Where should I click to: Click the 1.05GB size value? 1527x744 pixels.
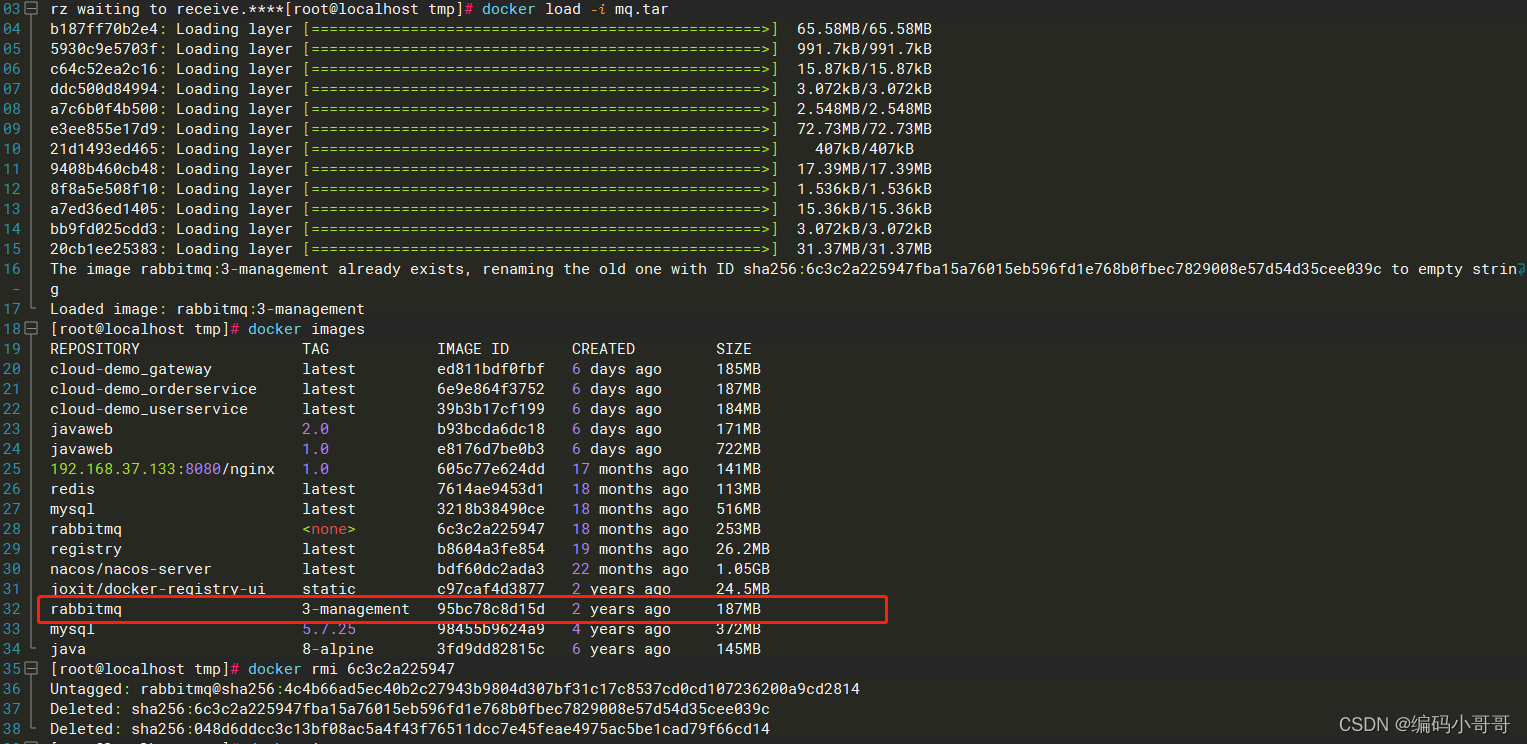(x=743, y=569)
